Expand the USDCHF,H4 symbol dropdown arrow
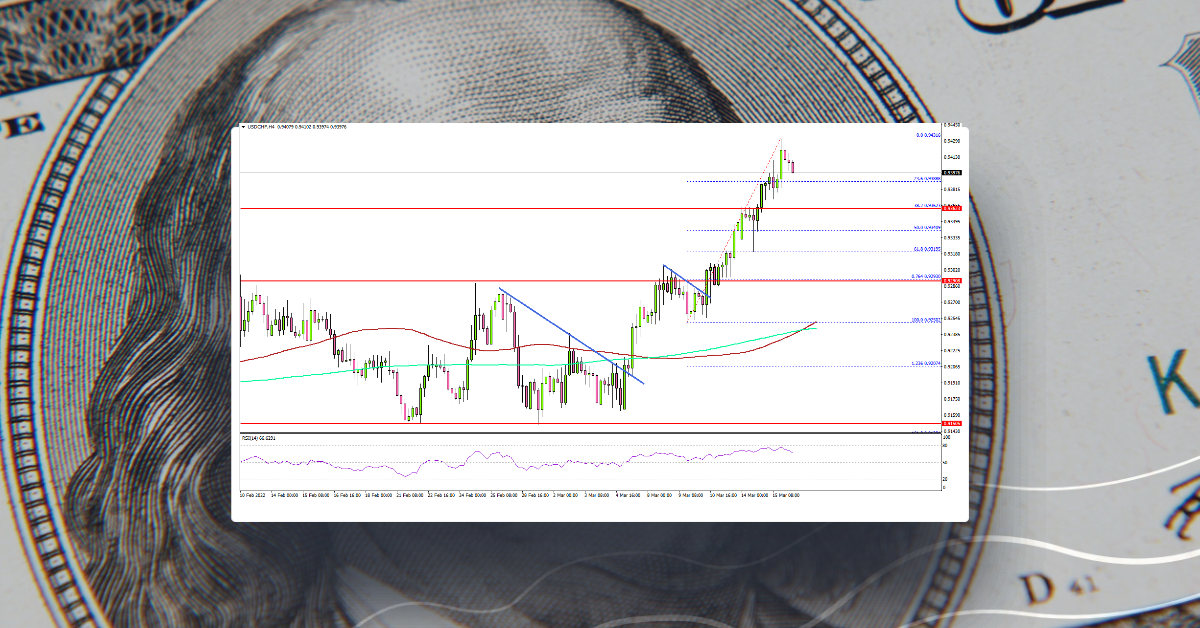Viewport: 1200px width, 628px height. pos(243,128)
